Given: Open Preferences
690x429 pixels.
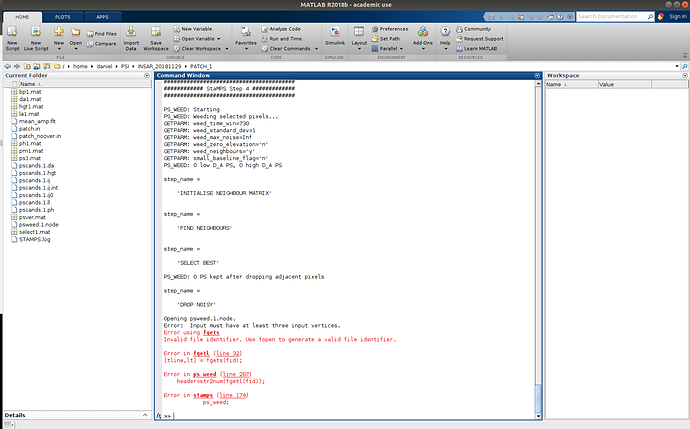Looking at the screenshot, I should point(390,29).
